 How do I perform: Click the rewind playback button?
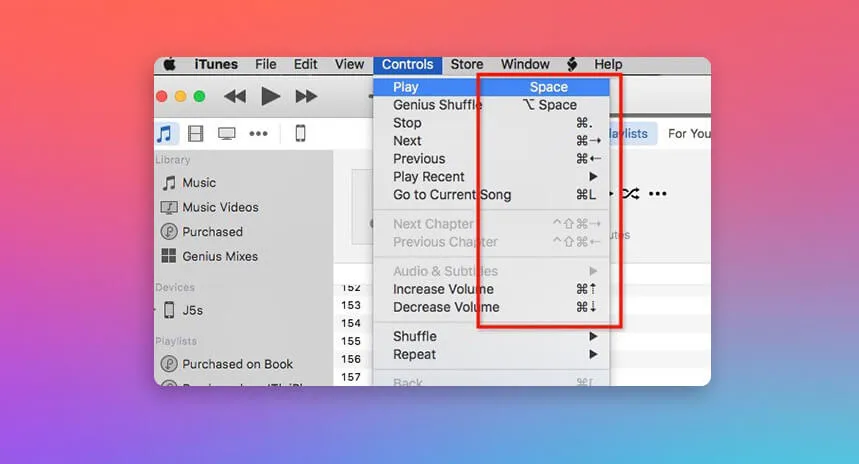pyautogui.click(x=235, y=97)
